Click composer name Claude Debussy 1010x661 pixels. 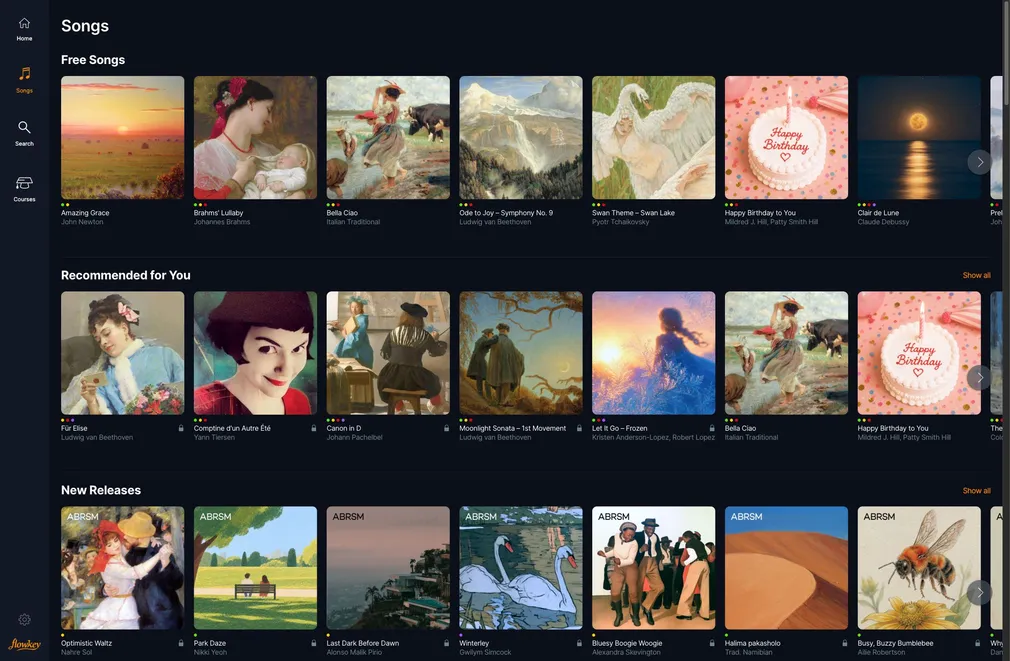pyautogui.click(x=883, y=222)
